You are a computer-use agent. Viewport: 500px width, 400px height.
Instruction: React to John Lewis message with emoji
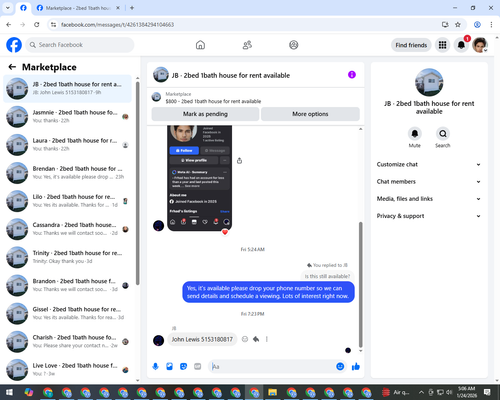point(245,339)
